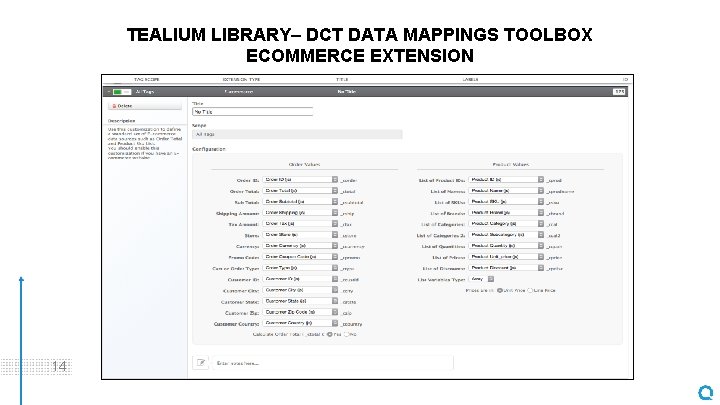720x405 pixels.
Task: Open the List of Prices dropdown
Action: [506, 257]
